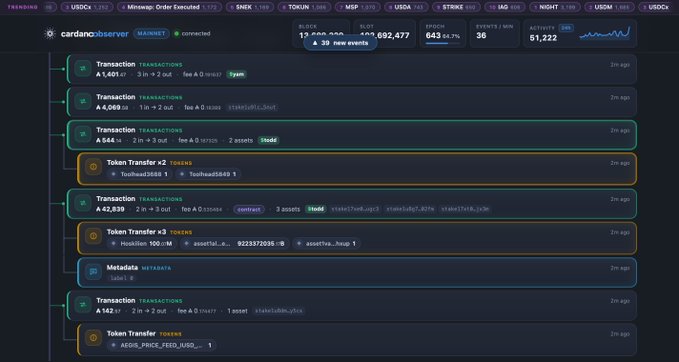
Task: Open the STRIKE trending chip
Action: pos(456,7)
